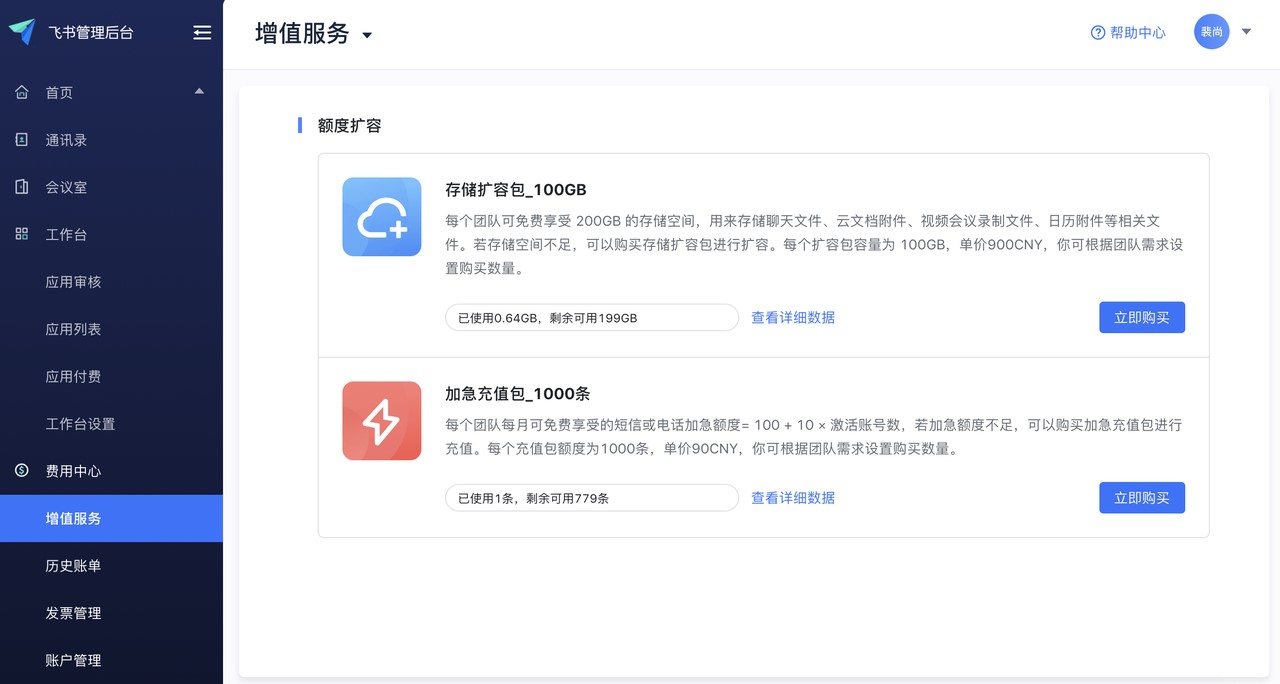The height and width of the screenshot is (684, 1280).
Task: Click the home icon in the sidebar
Action: click(x=21, y=92)
